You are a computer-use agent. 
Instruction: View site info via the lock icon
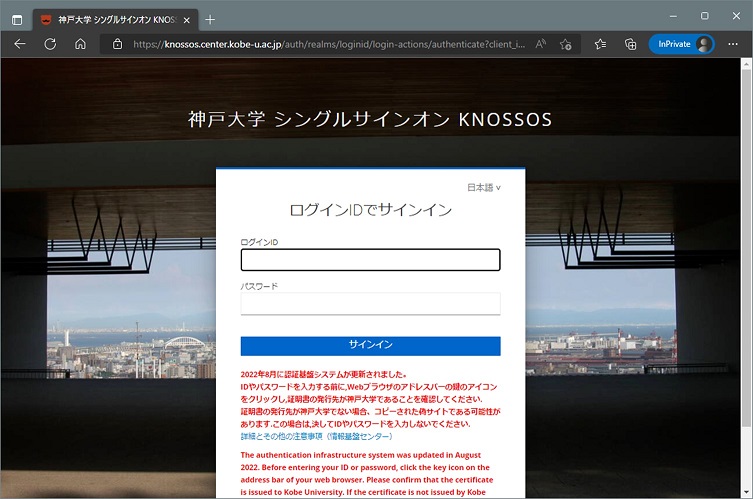(x=117, y=44)
